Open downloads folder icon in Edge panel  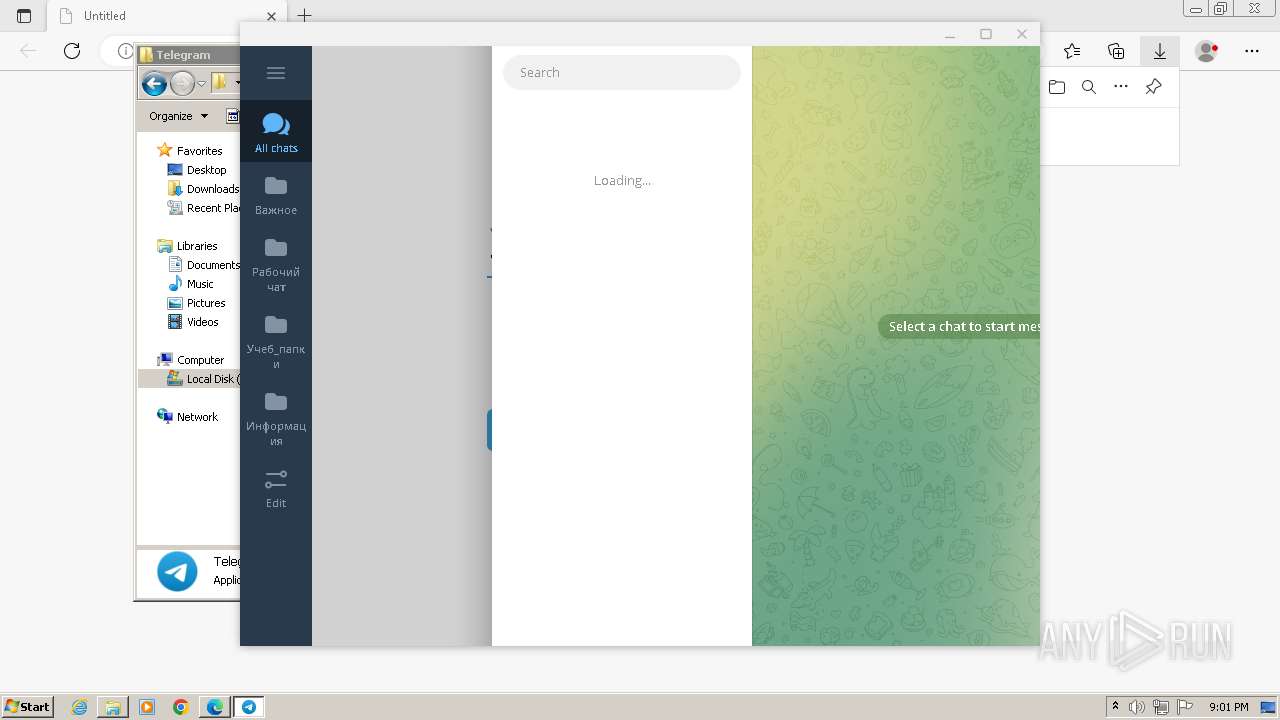(x=1057, y=87)
